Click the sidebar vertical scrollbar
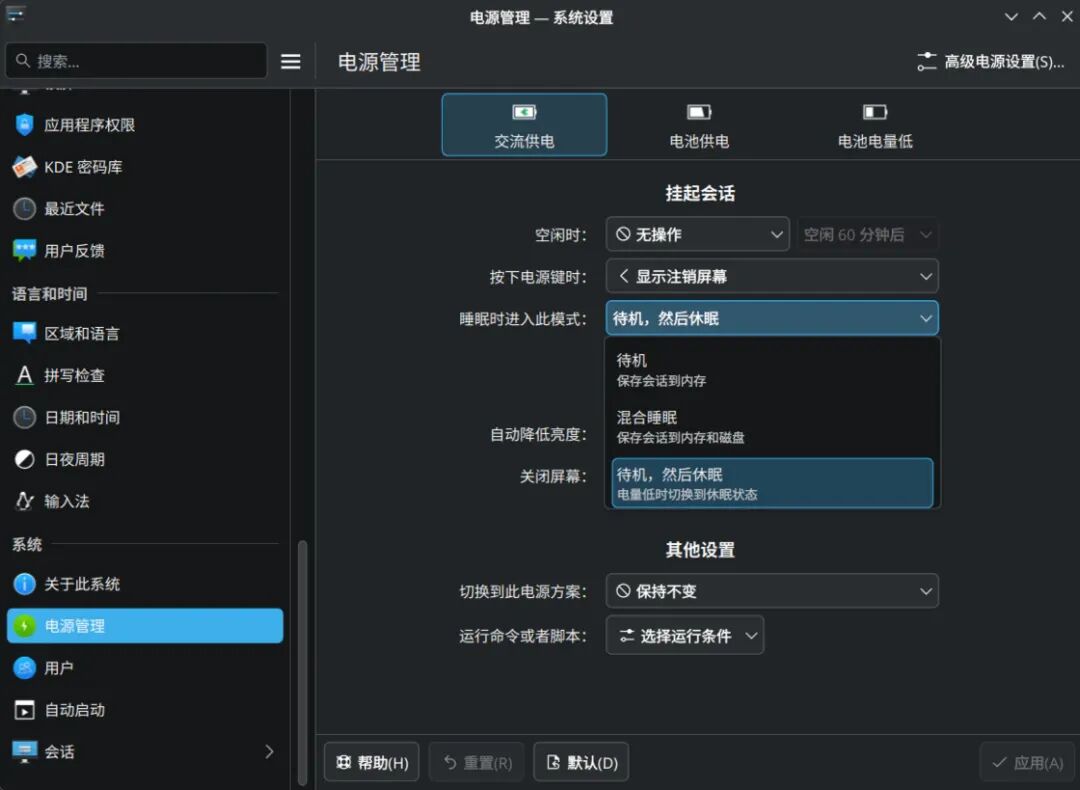The image size is (1080, 790). click(x=302, y=663)
